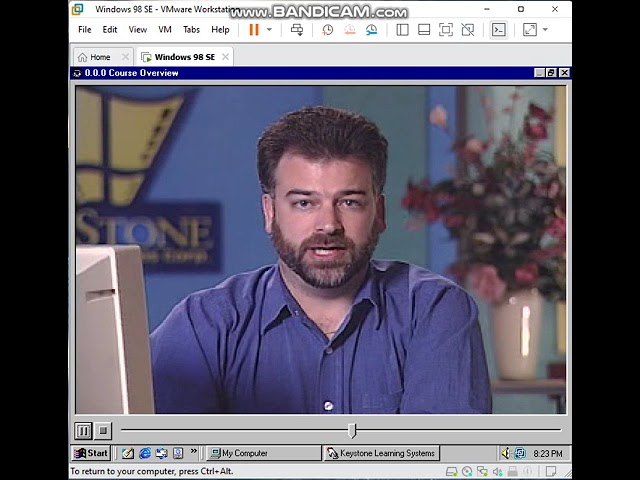Close the Windows 98 SE tab
640x480 pixels.
tap(225, 57)
